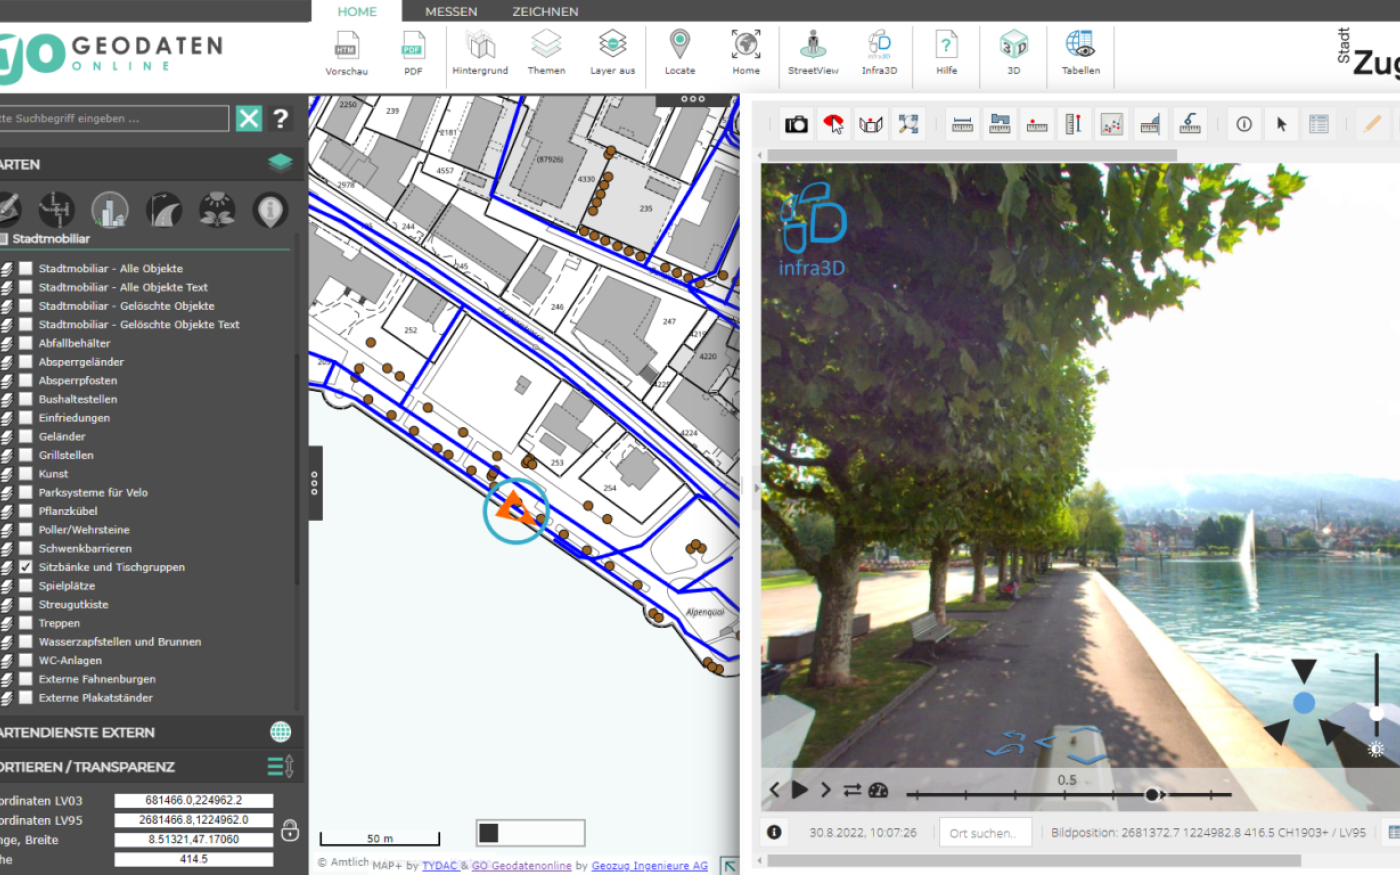The height and width of the screenshot is (875, 1400).
Task: Enable the Abfallbehälter layer checkbox
Action: pos(26,343)
